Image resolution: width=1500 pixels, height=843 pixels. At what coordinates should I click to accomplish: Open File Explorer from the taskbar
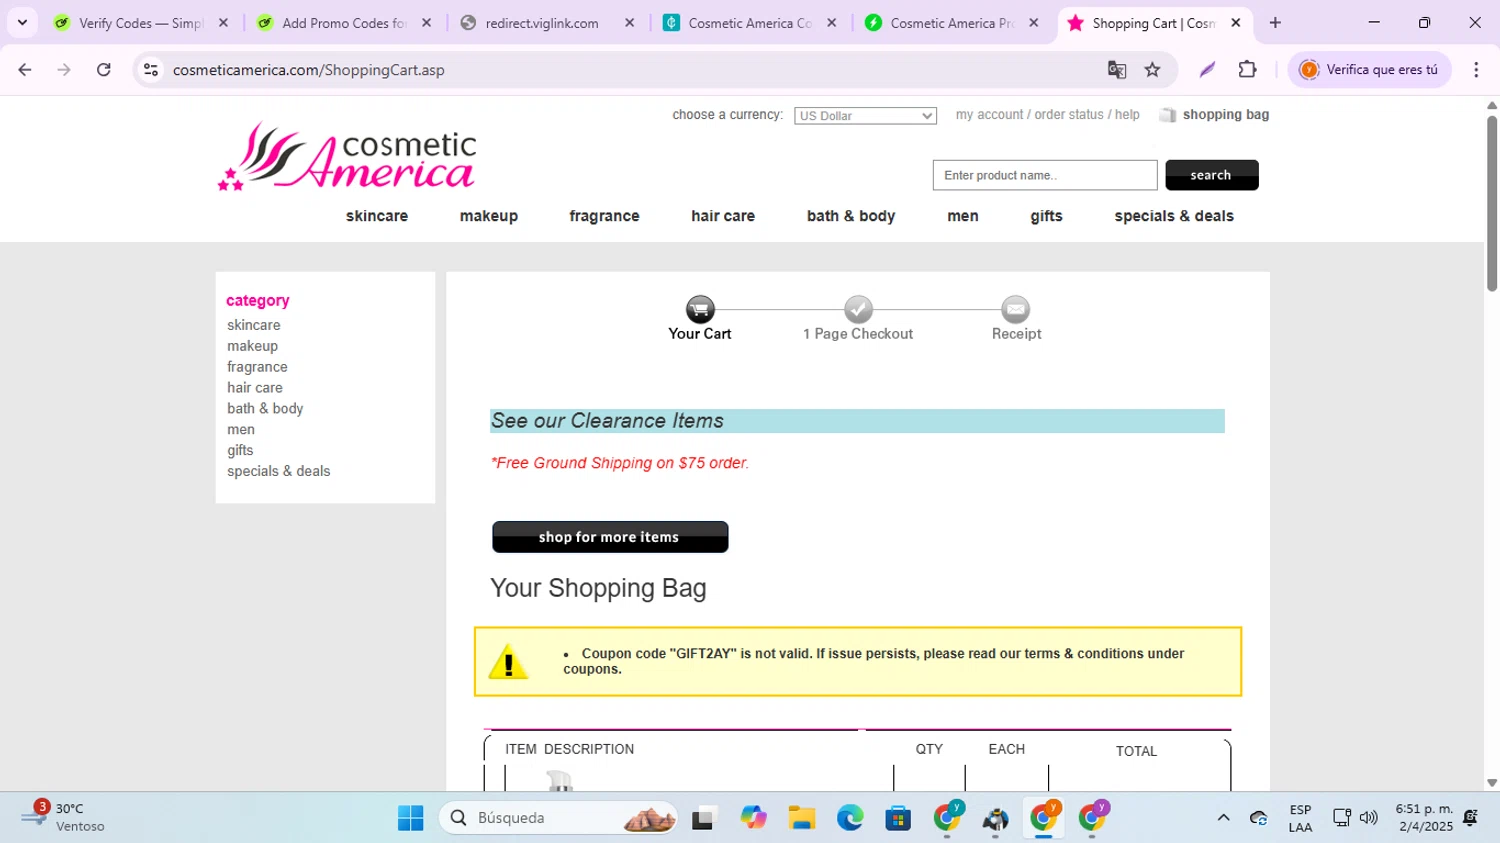click(x=801, y=818)
